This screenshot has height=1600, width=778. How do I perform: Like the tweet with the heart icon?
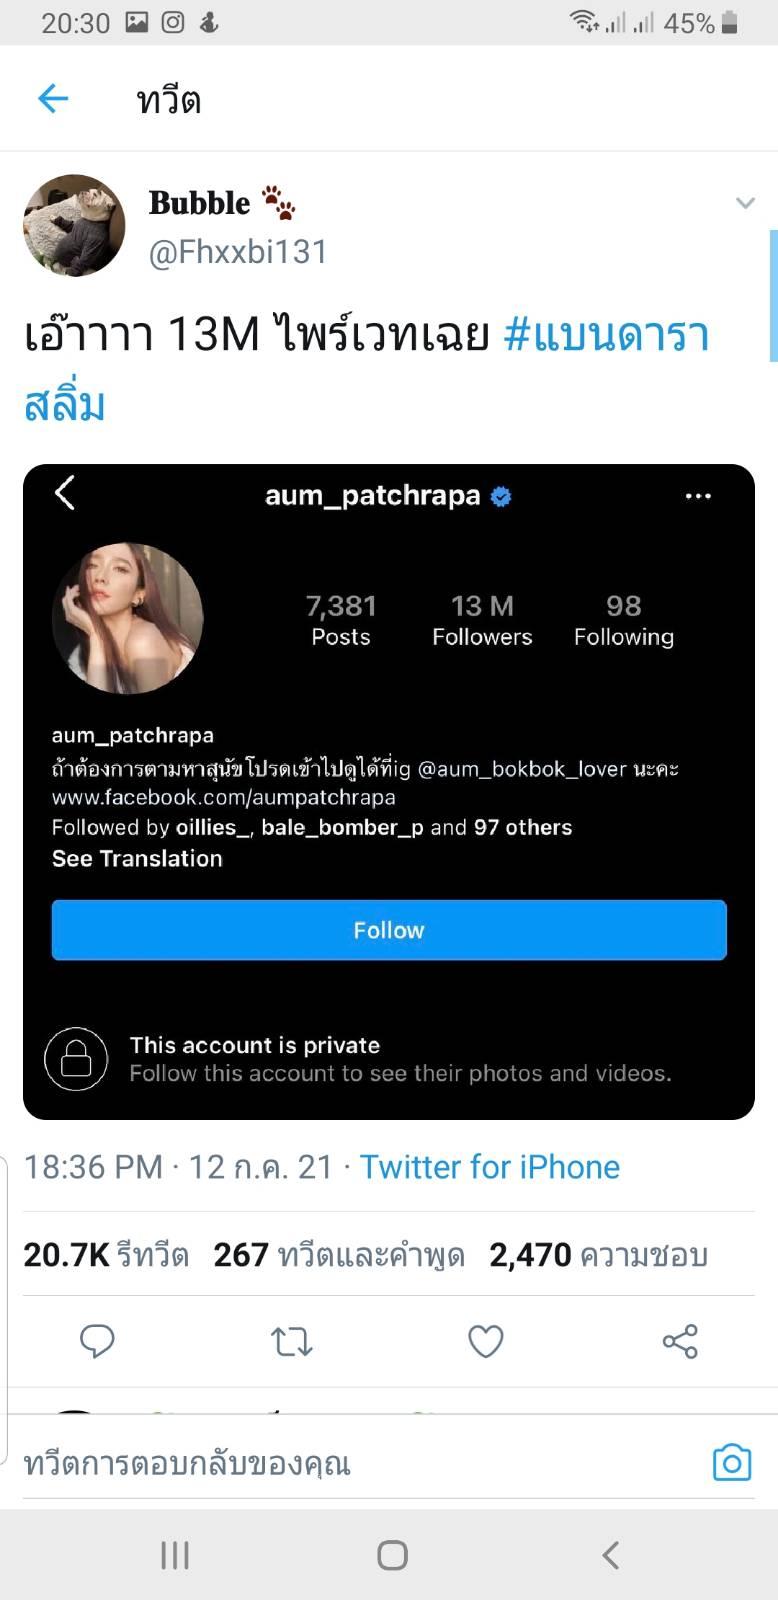tap(486, 1341)
